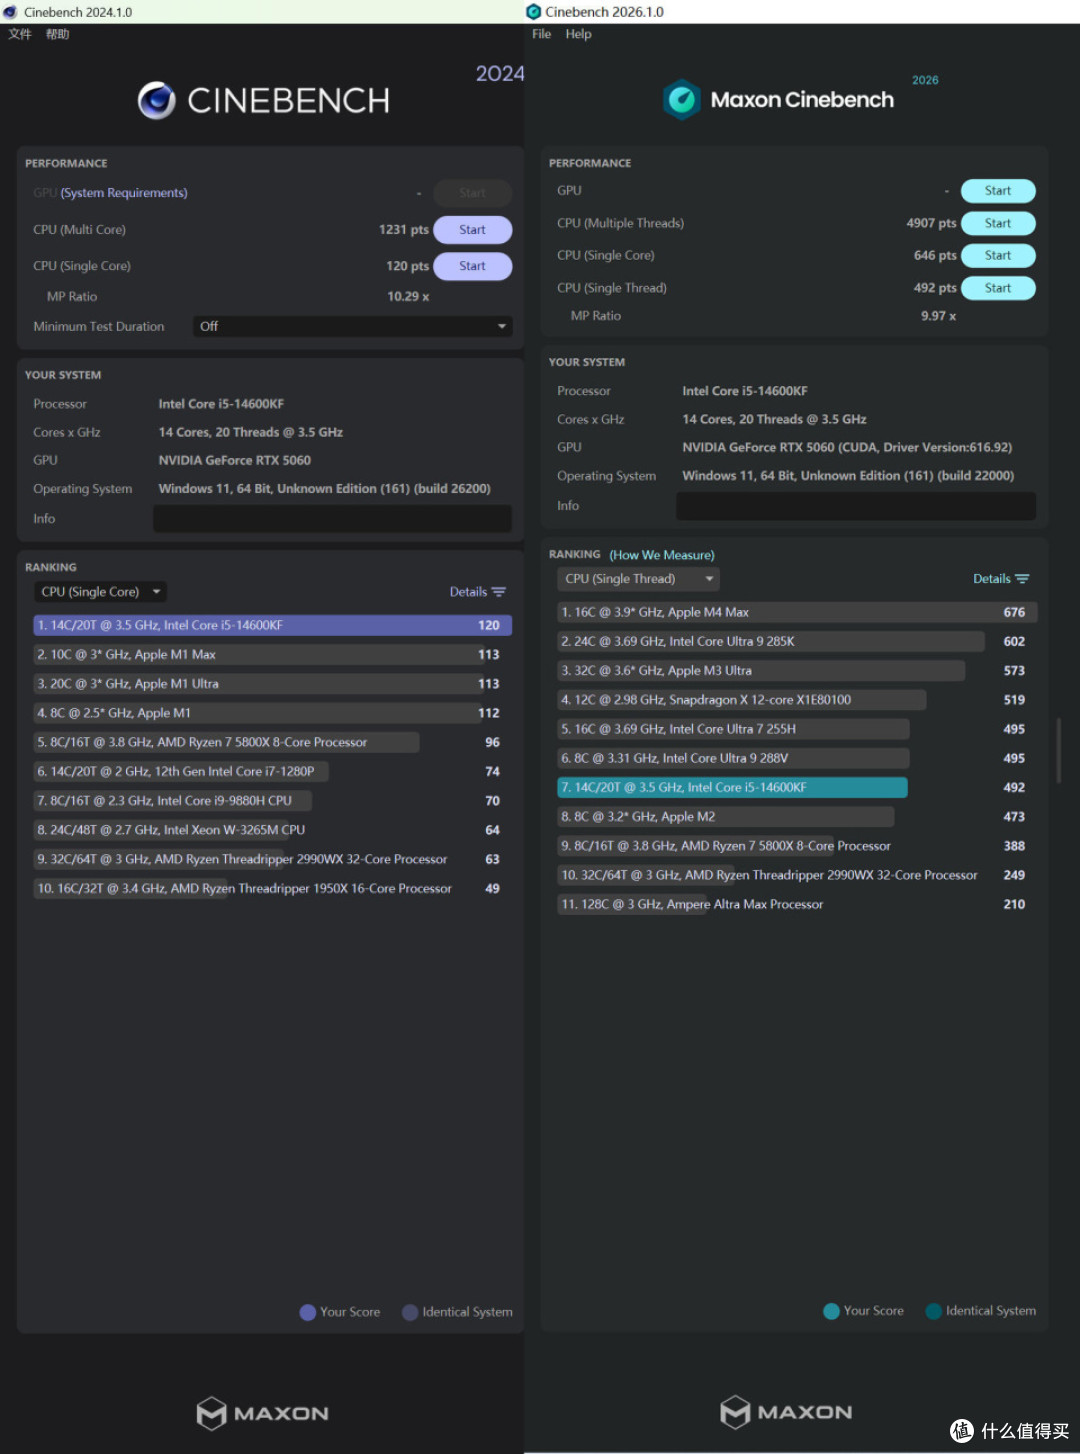Open File menu in Cinebench 2026
Image resolution: width=1080 pixels, height=1454 pixels.
pyautogui.click(x=542, y=34)
